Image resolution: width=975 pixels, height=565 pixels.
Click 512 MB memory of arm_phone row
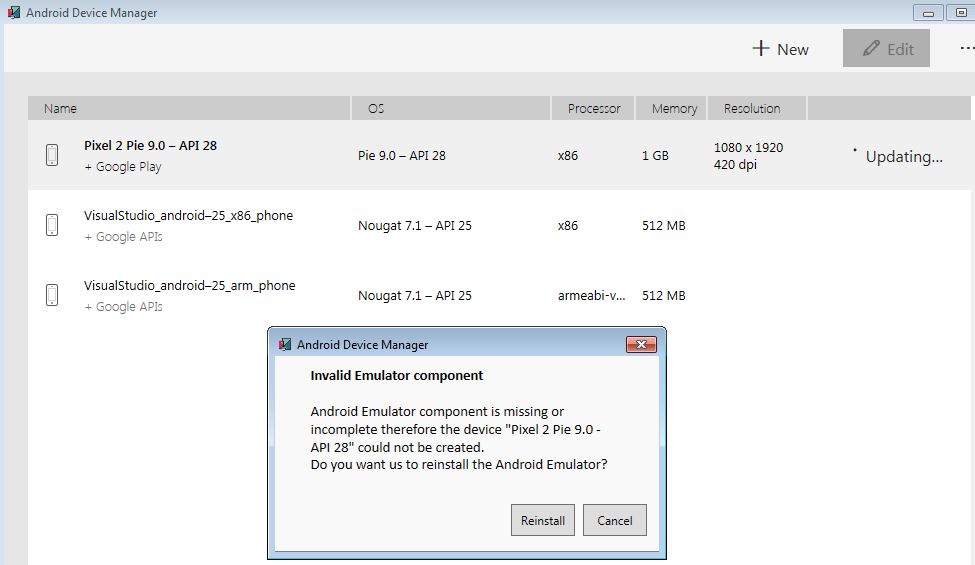tap(663, 296)
